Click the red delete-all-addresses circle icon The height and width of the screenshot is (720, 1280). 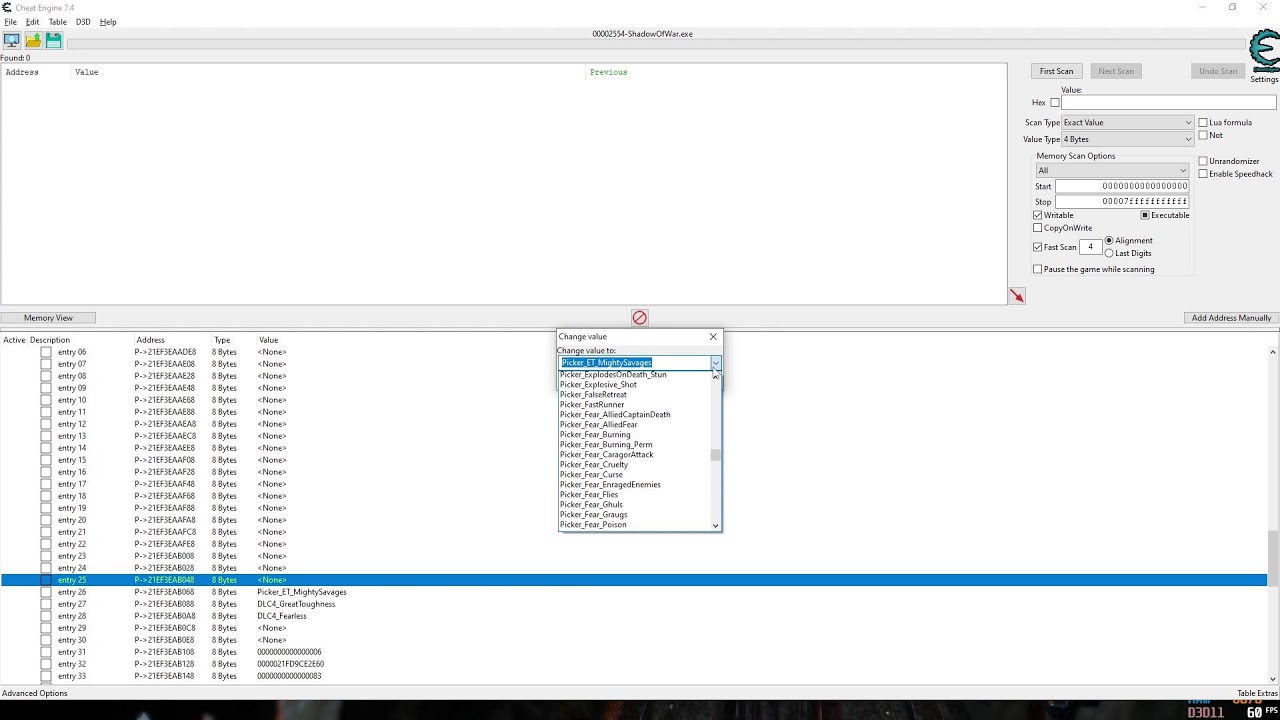[x=640, y=318]
